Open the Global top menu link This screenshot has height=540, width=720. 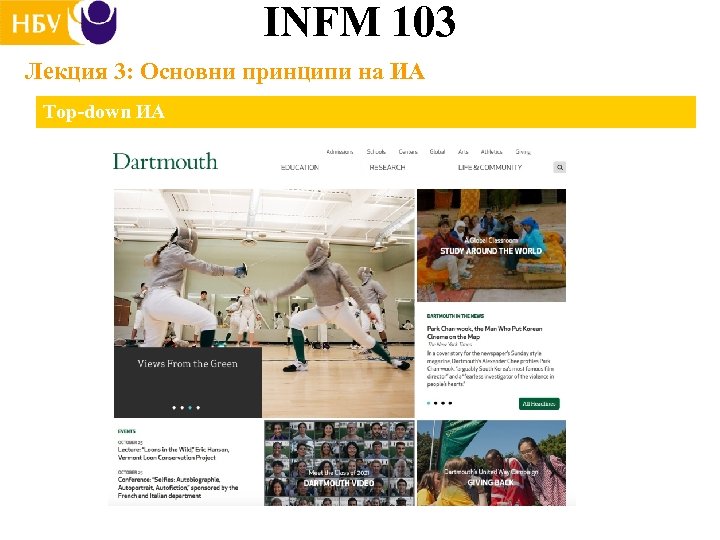(x=437, y=152)
